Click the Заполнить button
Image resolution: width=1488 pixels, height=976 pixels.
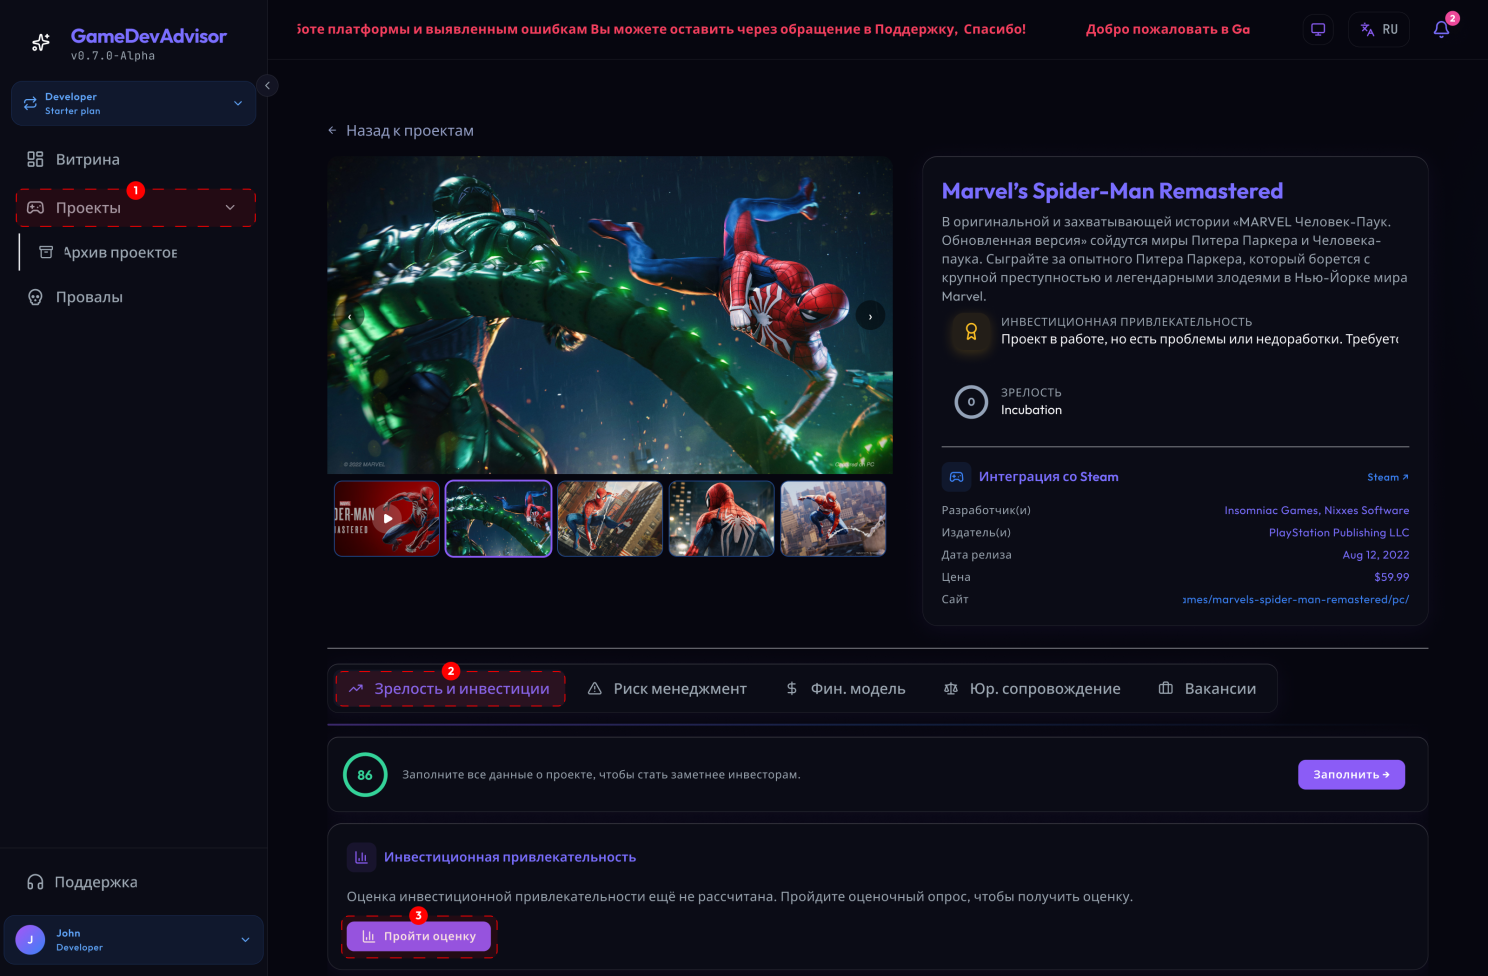coord(1351,775)
